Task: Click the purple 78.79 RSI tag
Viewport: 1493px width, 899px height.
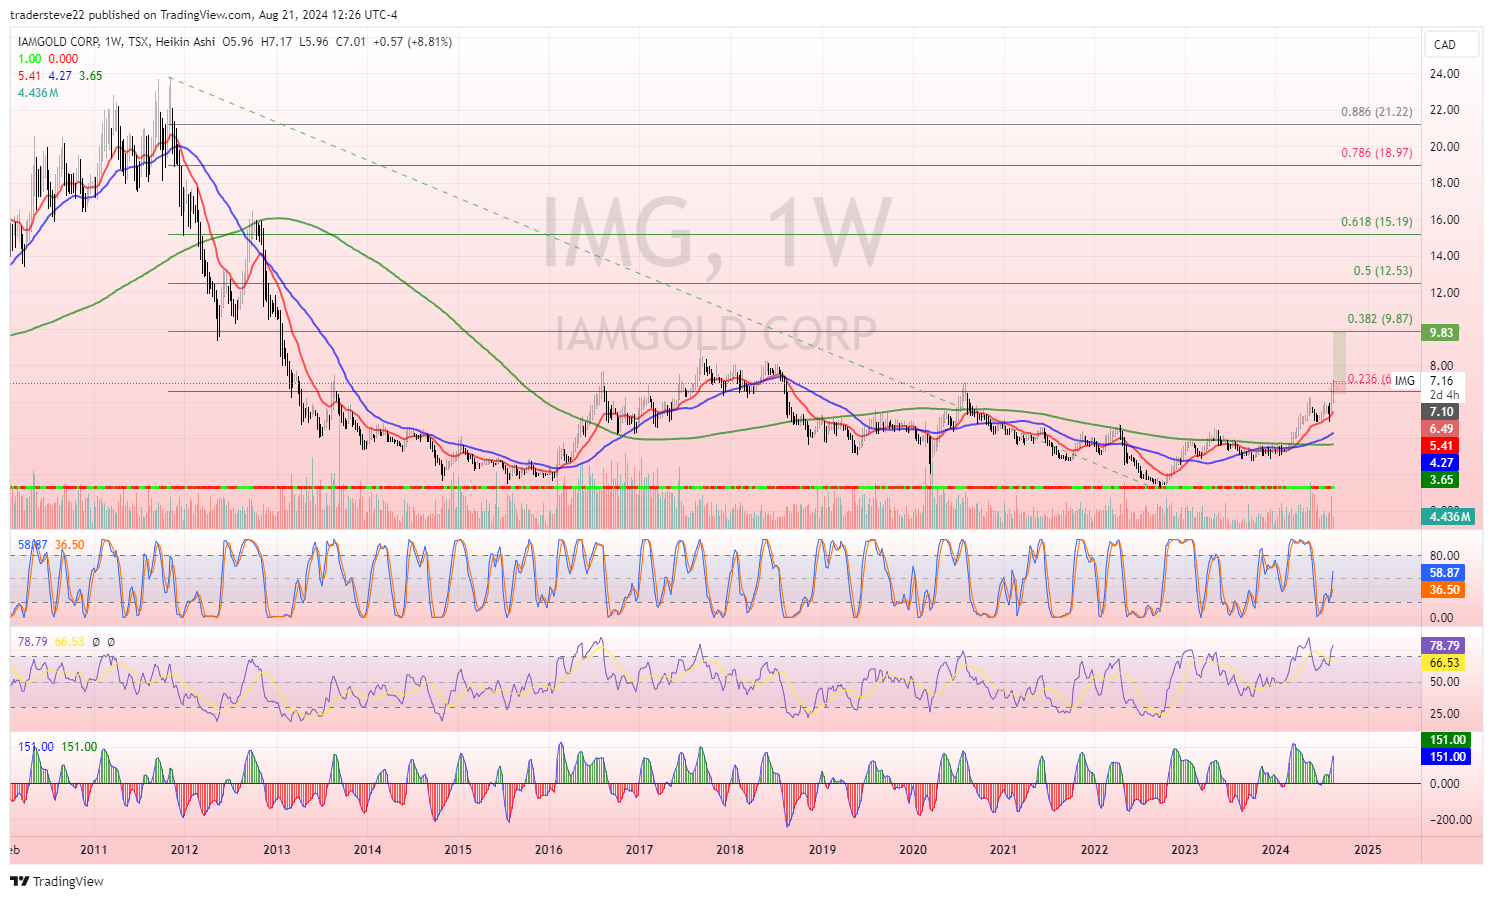Action: 1445,646
